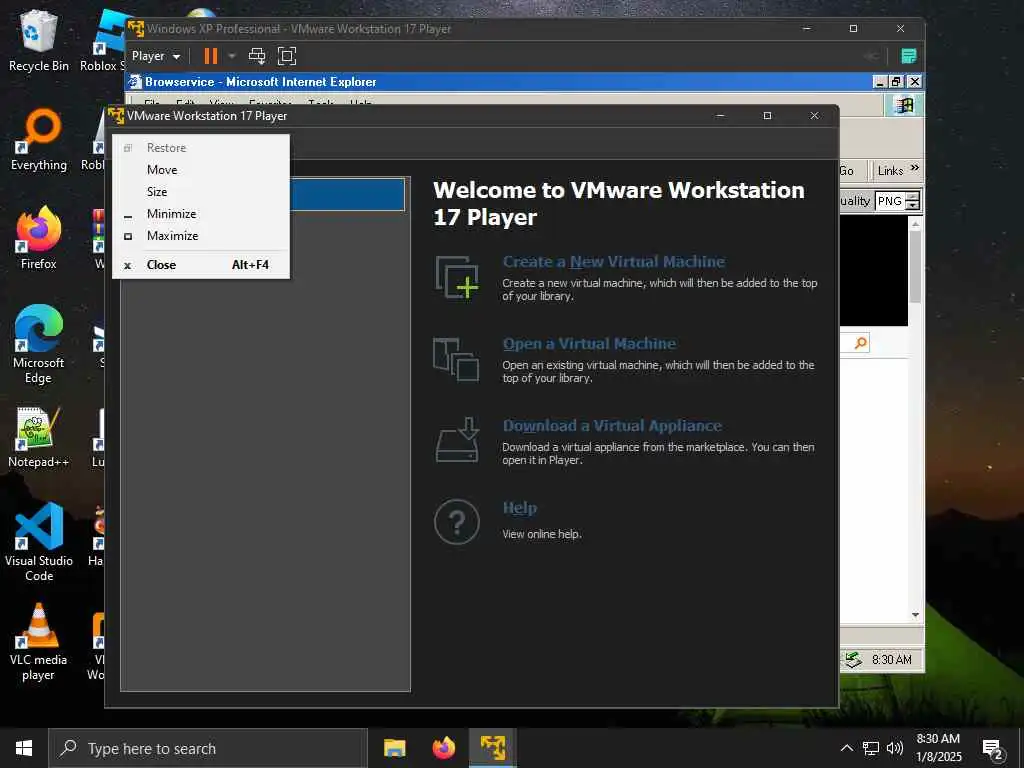Click the Open a Virtual Machine link
The image size is (1024, 768).
tap(589, 344)
